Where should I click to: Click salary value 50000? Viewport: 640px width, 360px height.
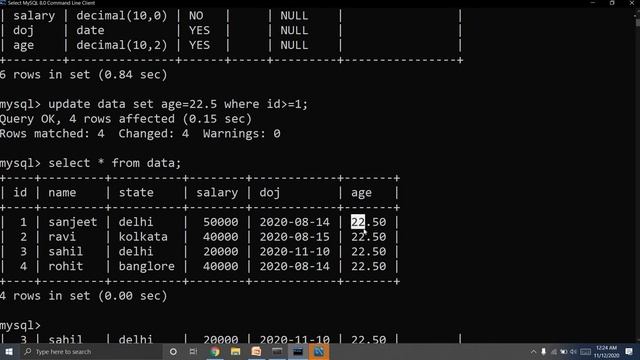[x=220, y=222]
